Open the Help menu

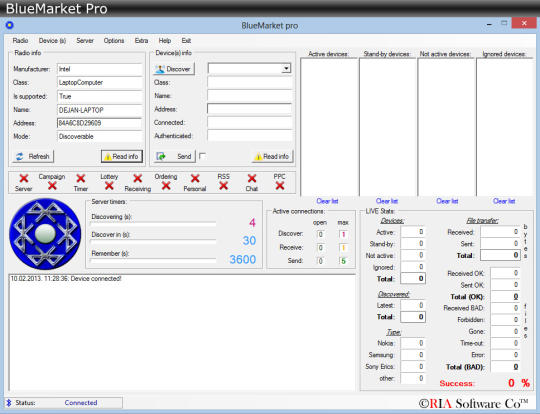click(165, 41)
